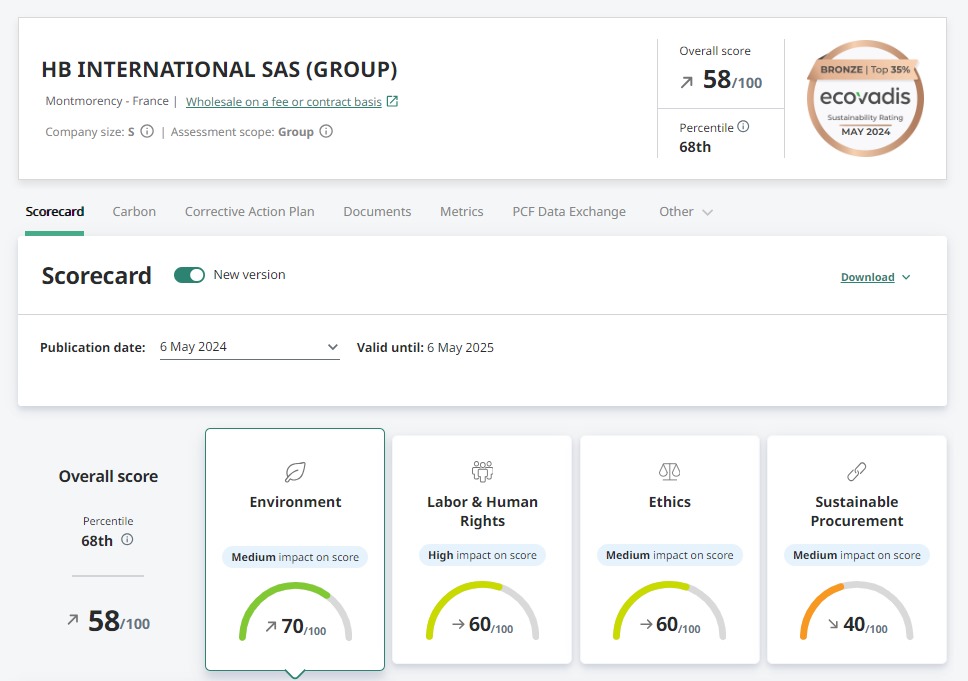Go to the PCF Data Exchange tab

tap(569, 212)
